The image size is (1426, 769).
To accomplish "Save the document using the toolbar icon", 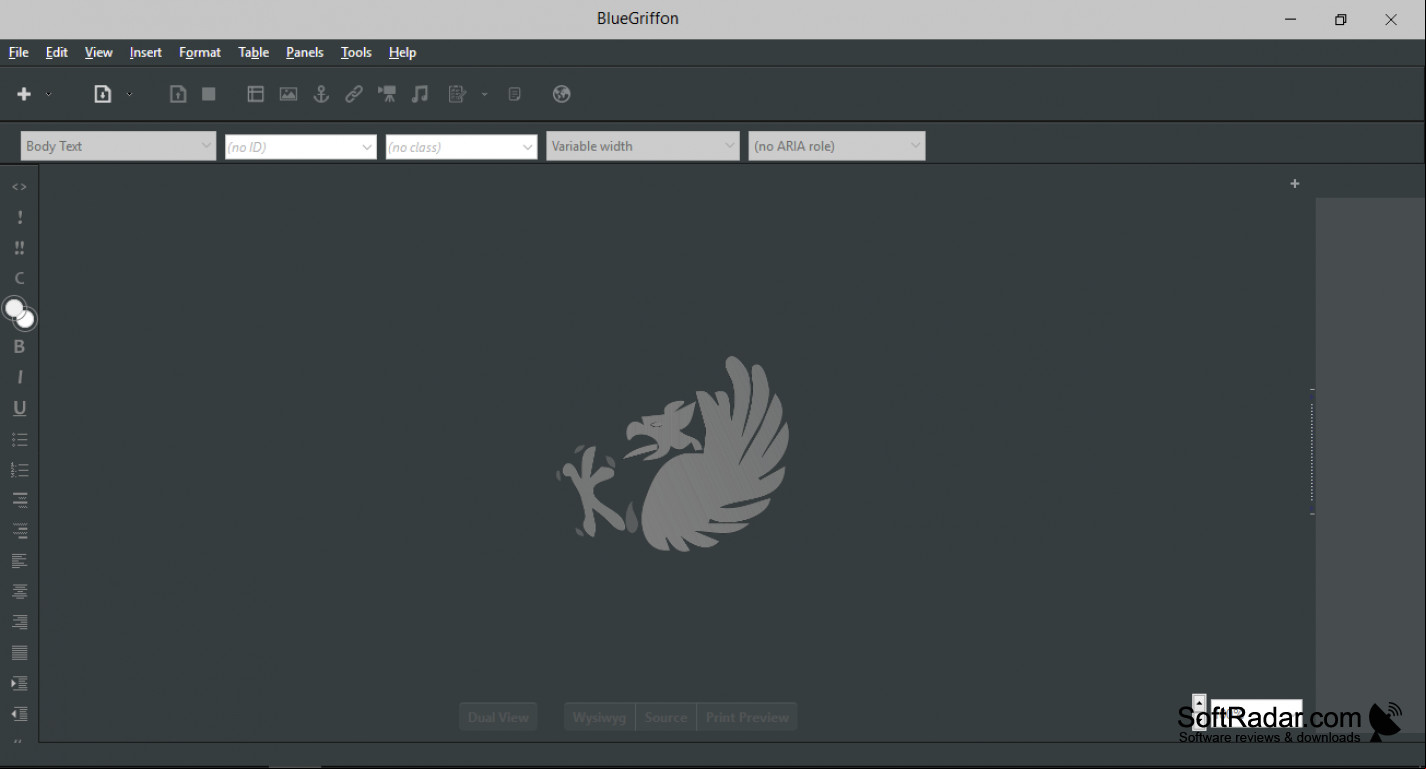I will [x=178, y=94].
